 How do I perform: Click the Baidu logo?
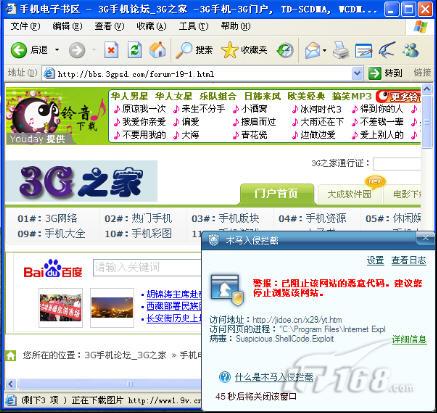pyautogui.click(x=53, y=269)
